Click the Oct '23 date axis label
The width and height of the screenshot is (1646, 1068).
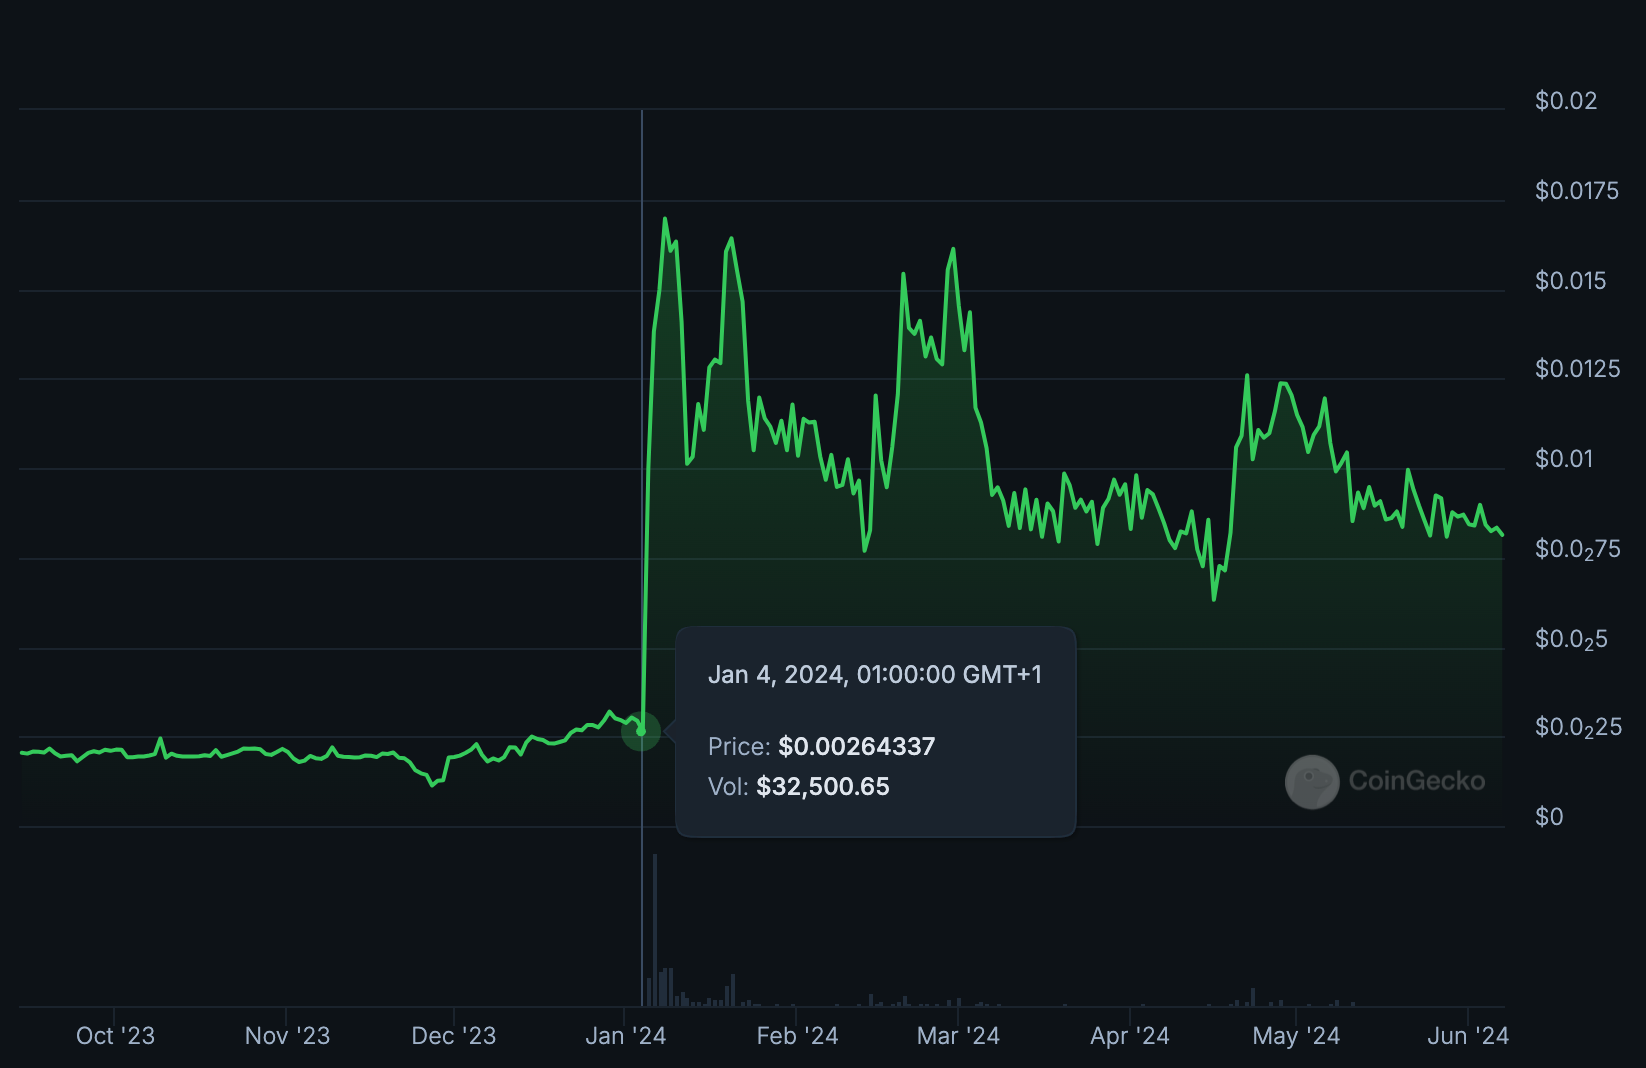click(115, 1036)
